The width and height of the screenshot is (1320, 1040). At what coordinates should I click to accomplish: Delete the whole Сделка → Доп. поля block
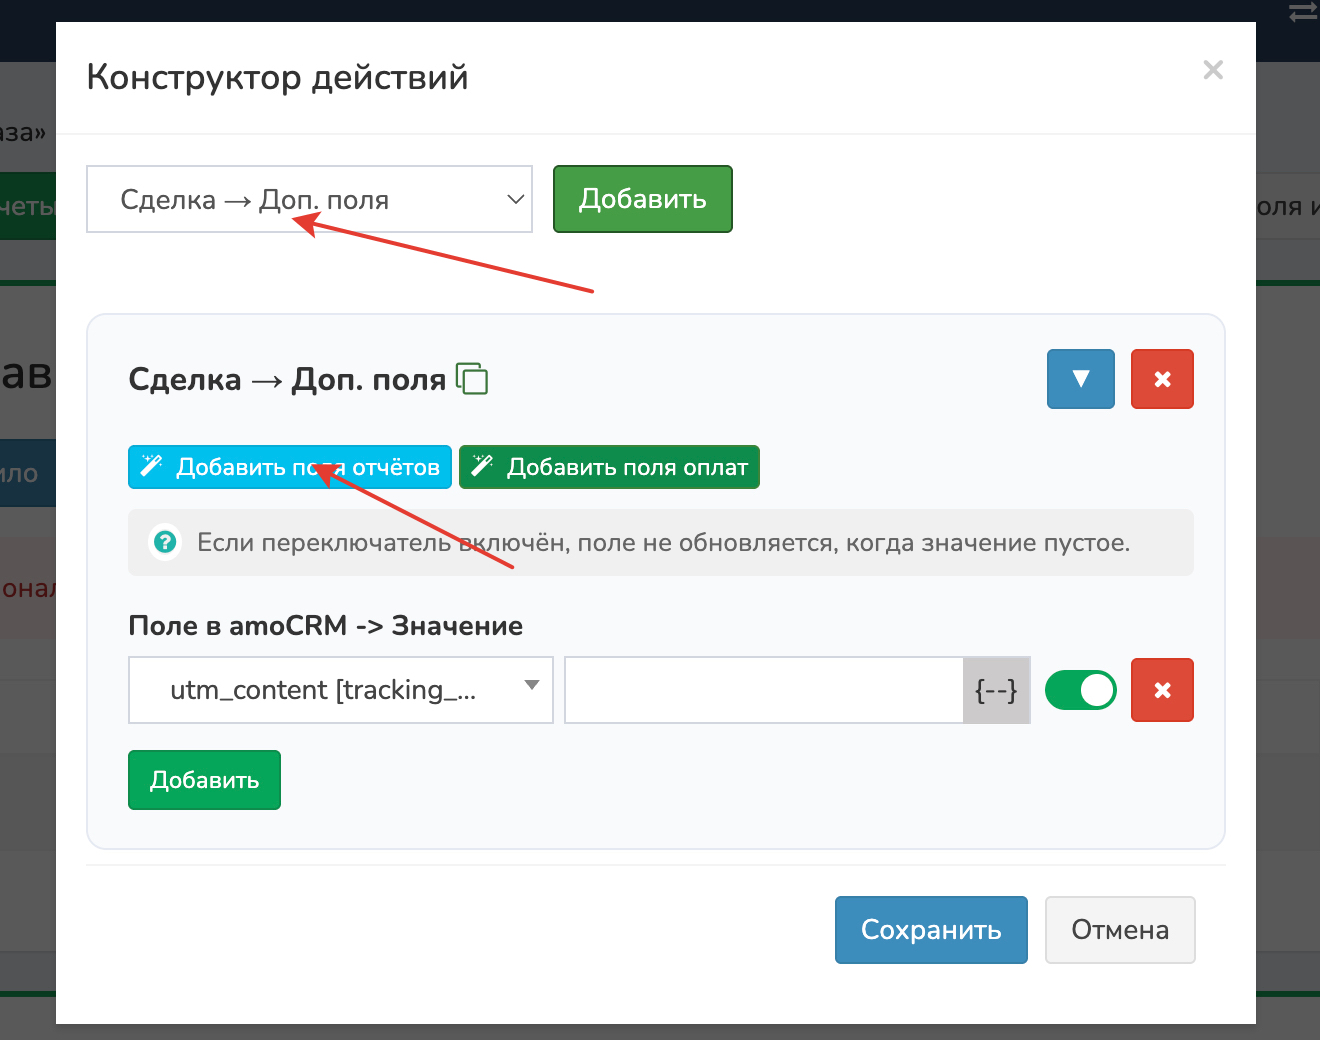click(x=1162, y=379)
